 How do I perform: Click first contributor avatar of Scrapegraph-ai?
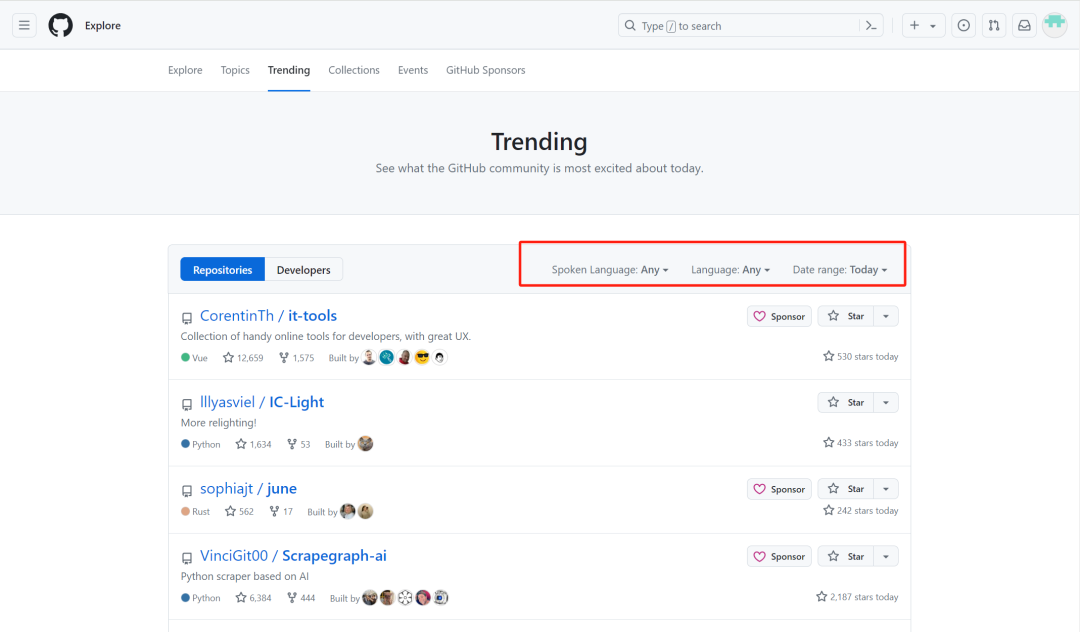pos(370,597)
